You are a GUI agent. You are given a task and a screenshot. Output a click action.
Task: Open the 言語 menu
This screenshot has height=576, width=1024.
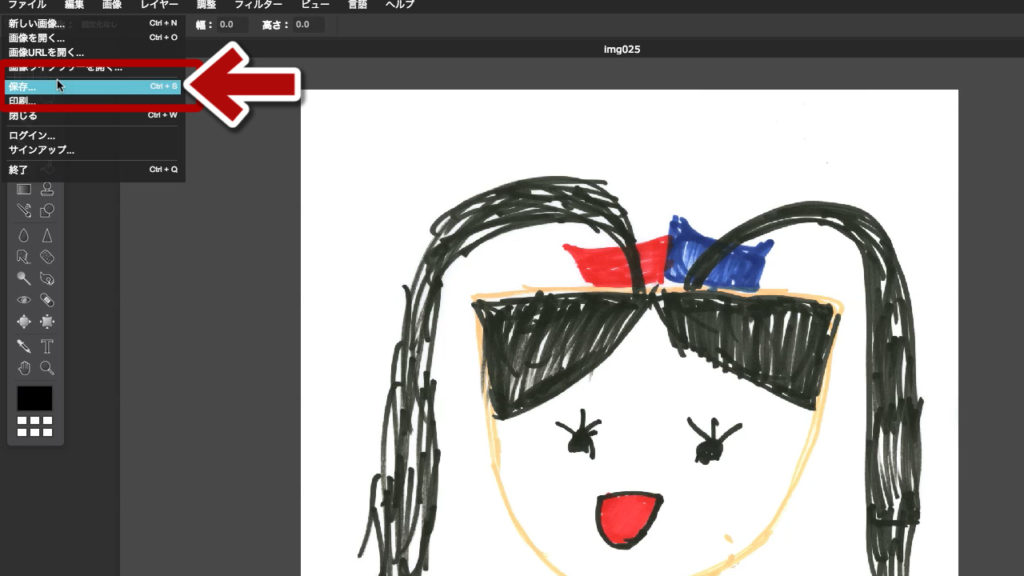point(357,5)
